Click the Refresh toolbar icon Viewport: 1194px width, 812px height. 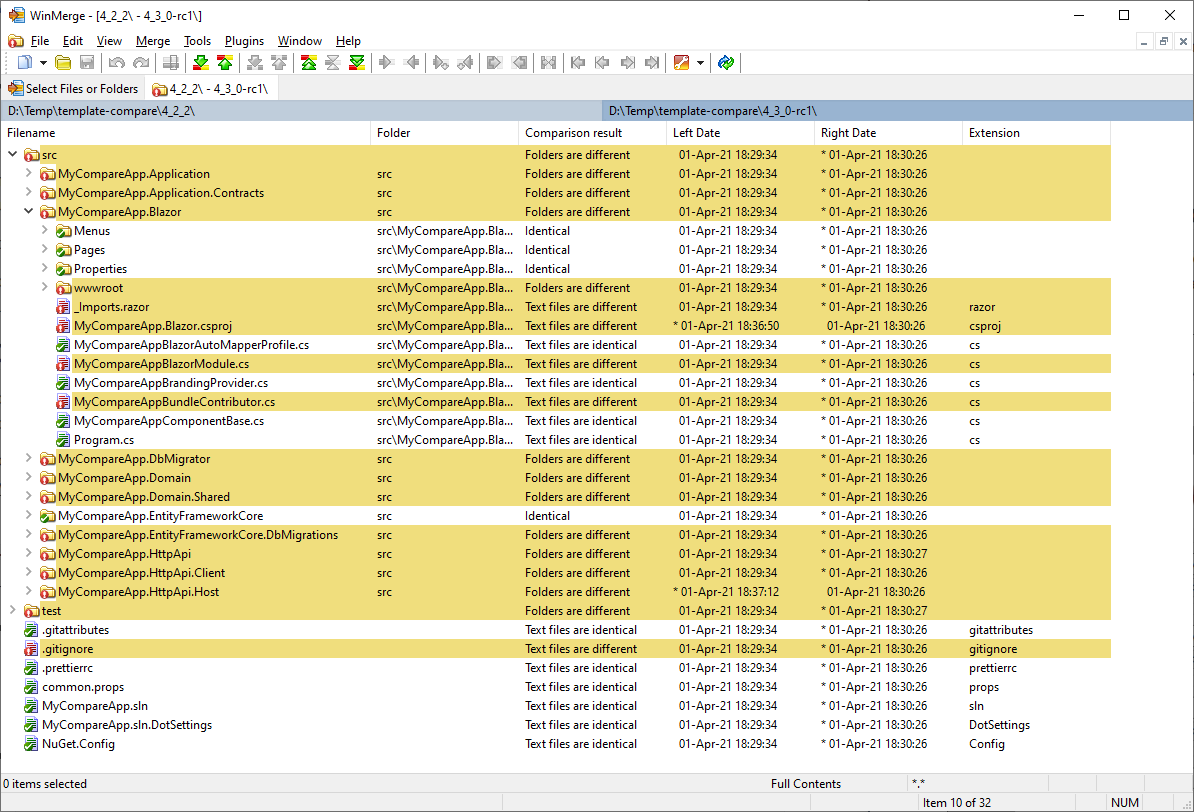[x=726, y=63]
